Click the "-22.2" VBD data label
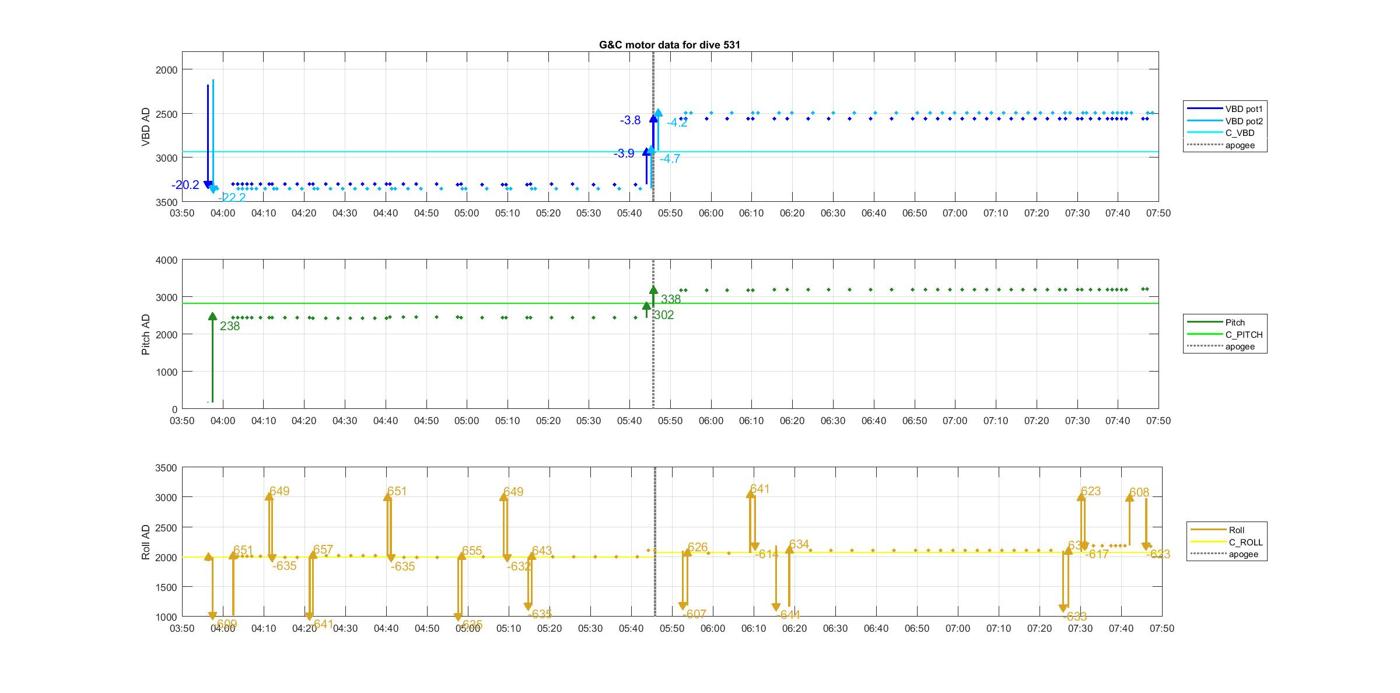This screenshot has height=693, width=1400. [231, 198]
